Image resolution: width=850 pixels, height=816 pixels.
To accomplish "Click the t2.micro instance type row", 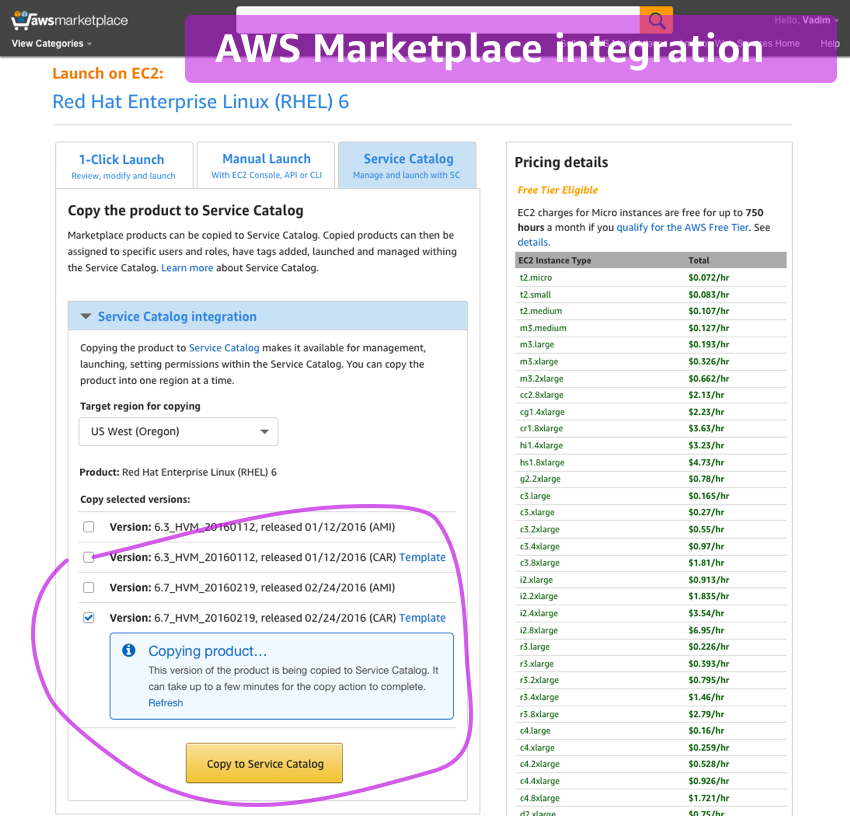I will pos(651,278).
